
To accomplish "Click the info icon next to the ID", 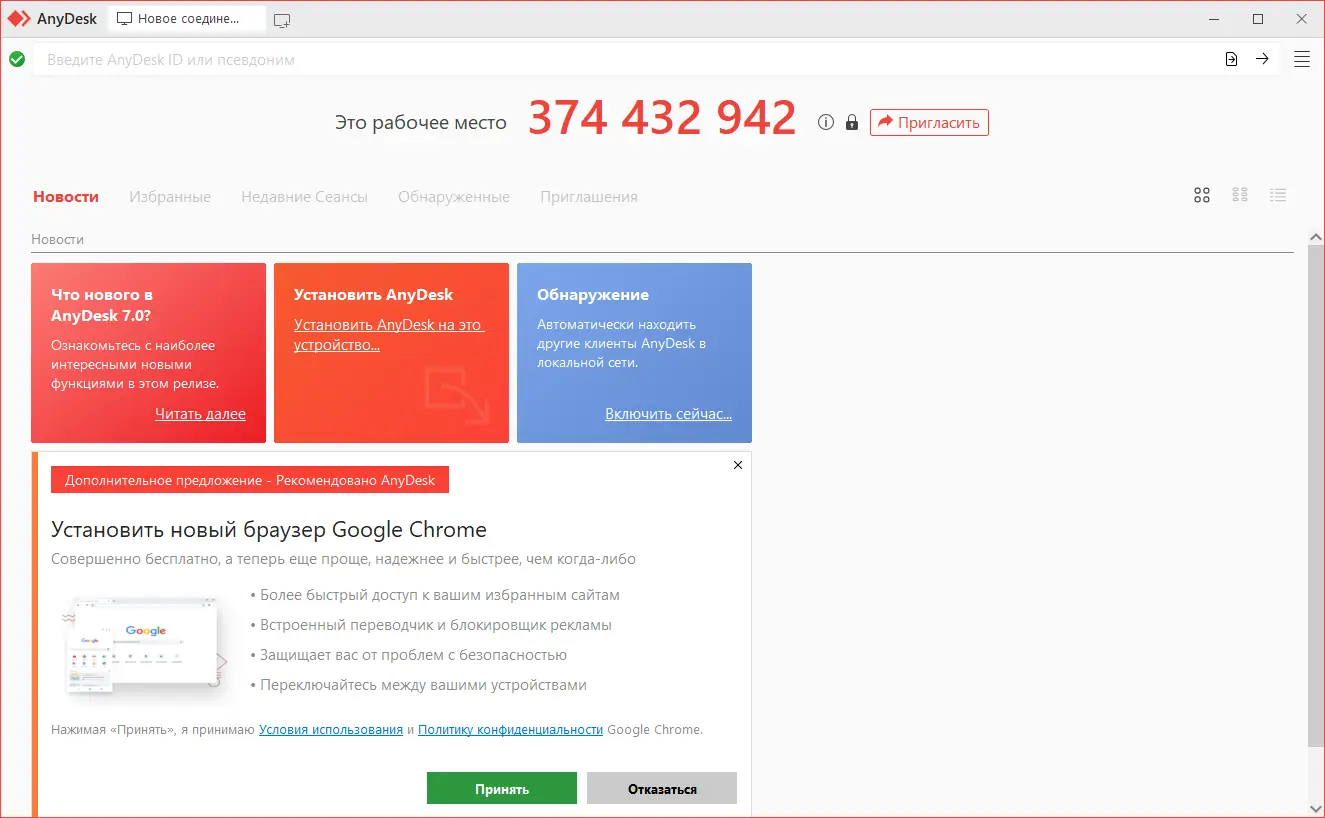I will tap(826, 122).
